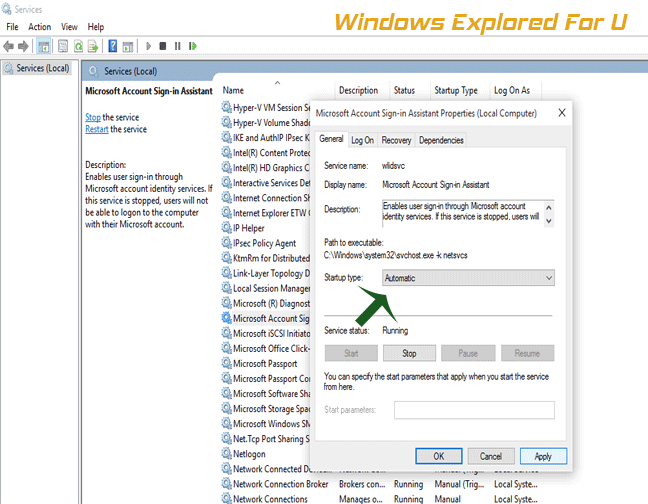Image resolution: width=648 pixels, height=504 pixels.
Task: Click the Restart Service toolbar icon
Action: [x=193, y=46]
